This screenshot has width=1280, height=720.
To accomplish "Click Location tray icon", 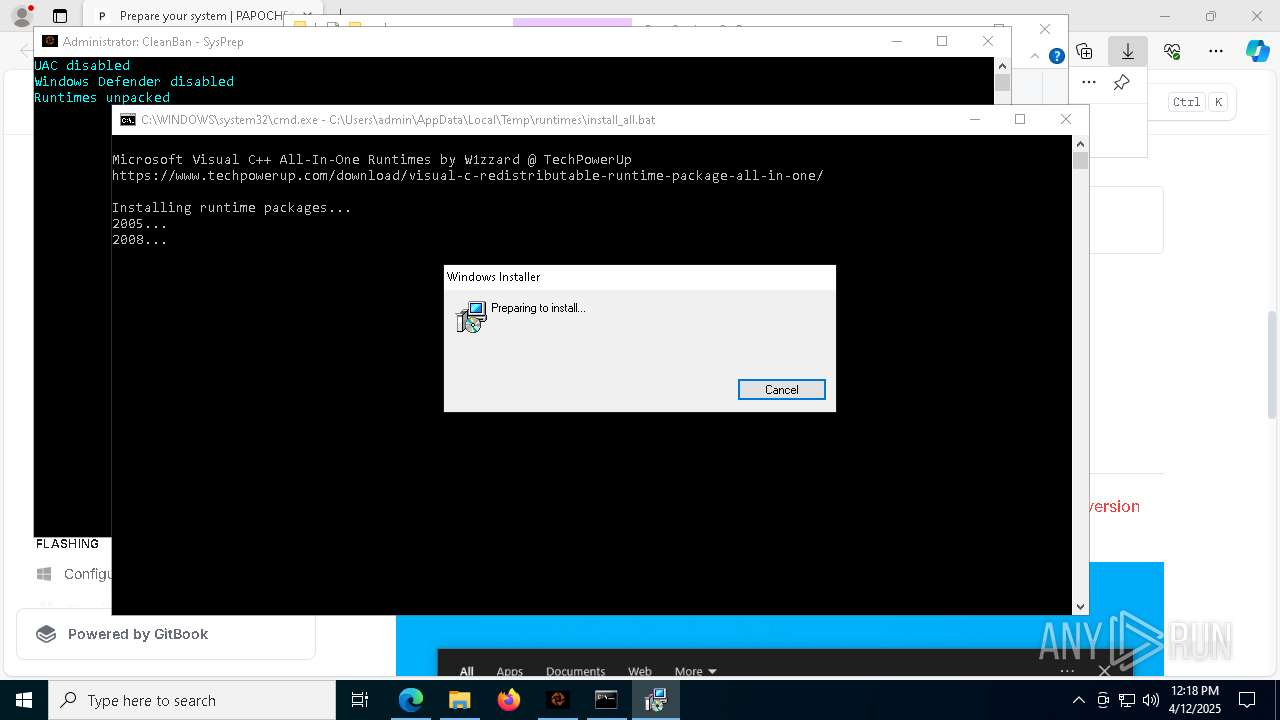I will 1103,700.
